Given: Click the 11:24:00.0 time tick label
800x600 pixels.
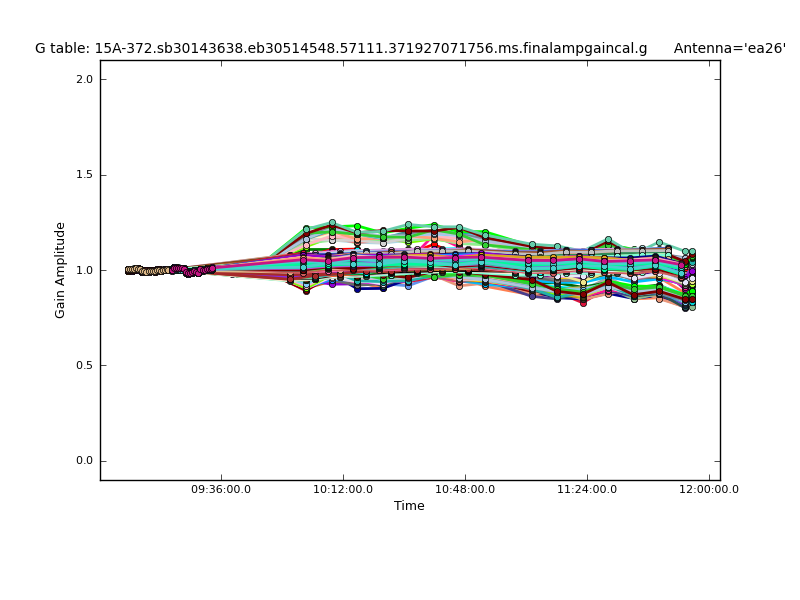Looking at the screenshot, I should coord(587,490).
